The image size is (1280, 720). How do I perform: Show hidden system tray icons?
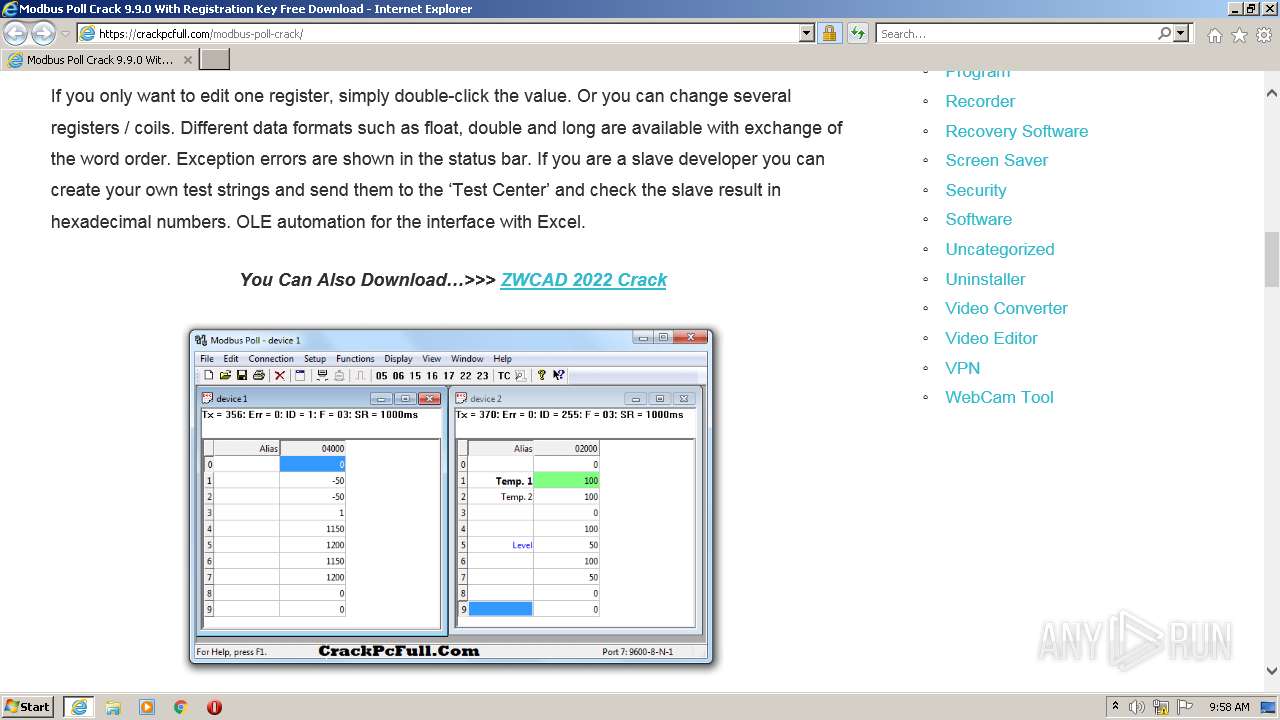click(1115, 706)
